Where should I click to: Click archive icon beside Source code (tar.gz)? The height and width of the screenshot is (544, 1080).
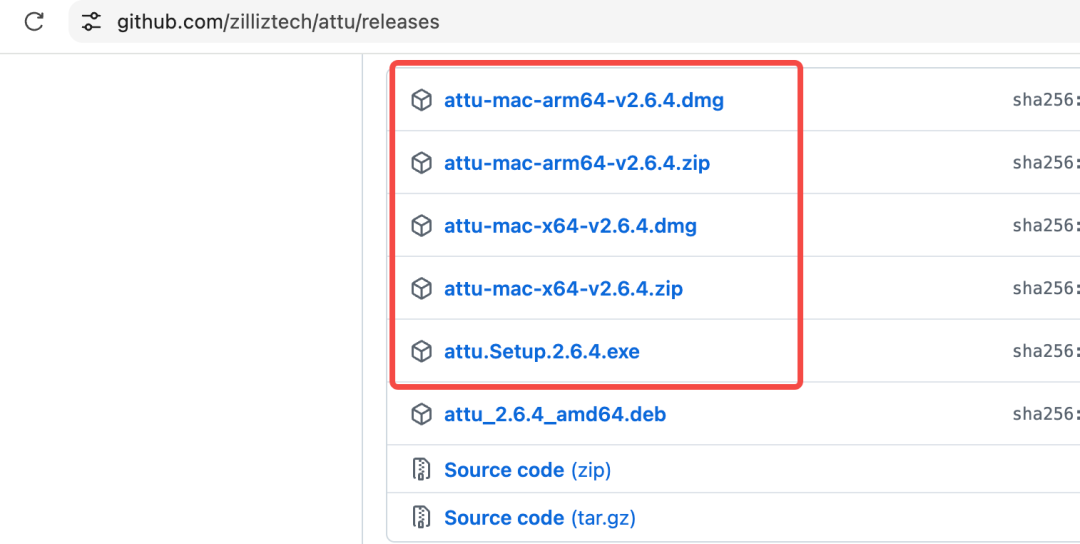click(x=422, y=517)
